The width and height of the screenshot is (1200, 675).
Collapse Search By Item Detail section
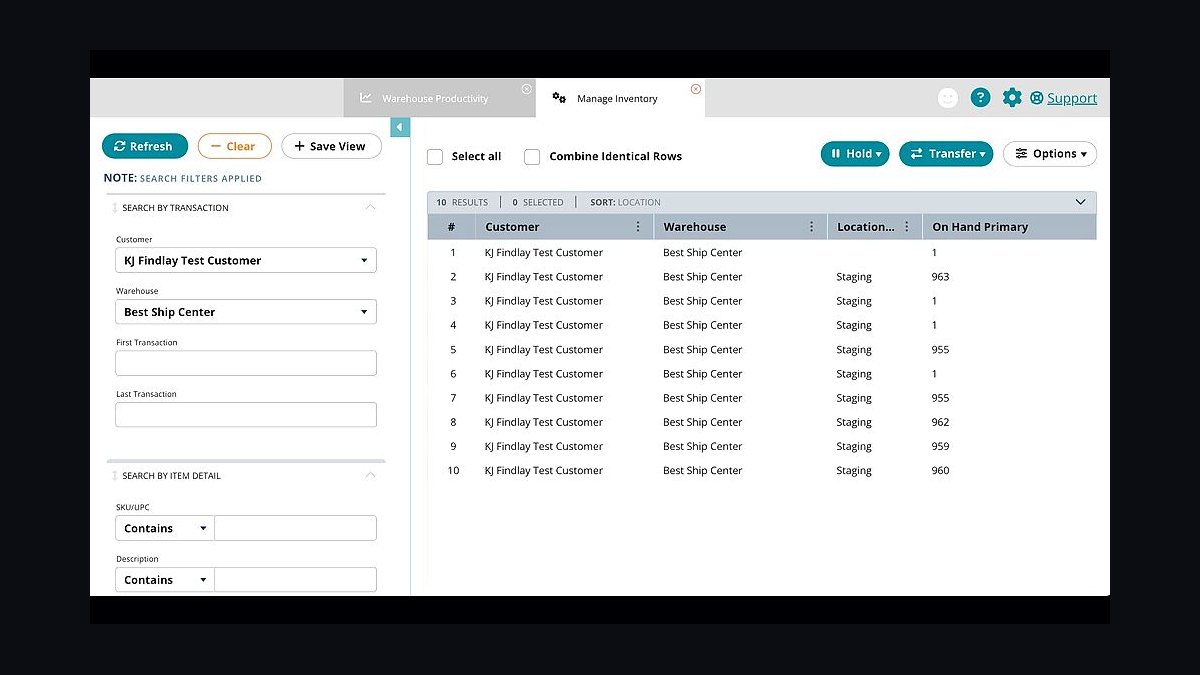370,476
